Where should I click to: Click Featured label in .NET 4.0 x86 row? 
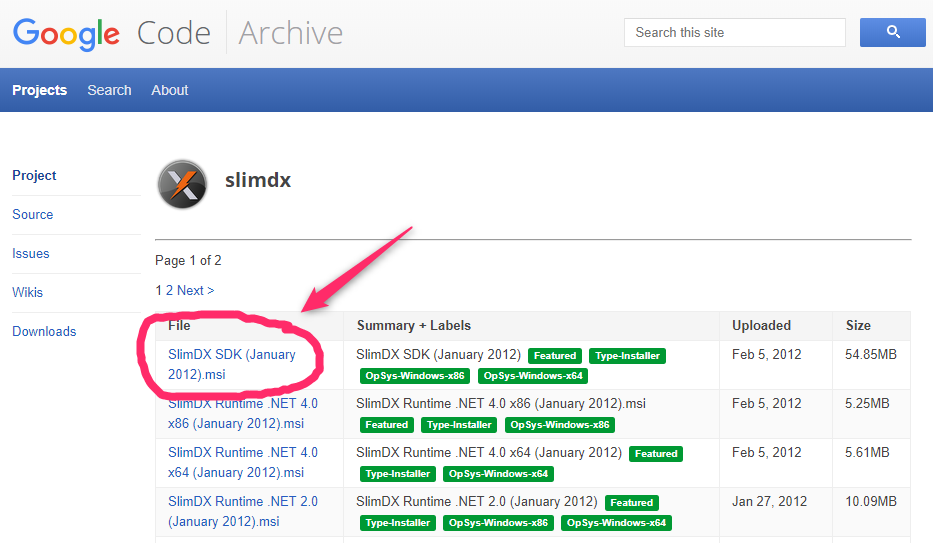[387, 425]
